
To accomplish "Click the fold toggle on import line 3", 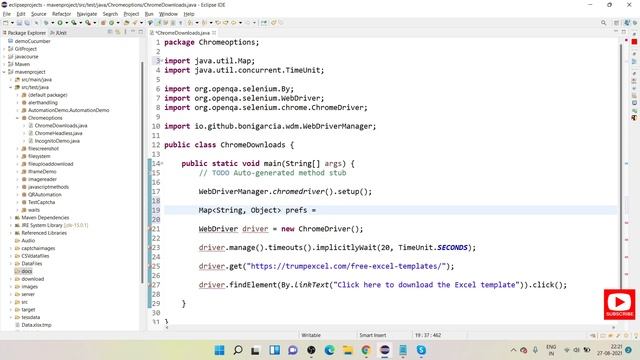I will [x=162, y=61].
